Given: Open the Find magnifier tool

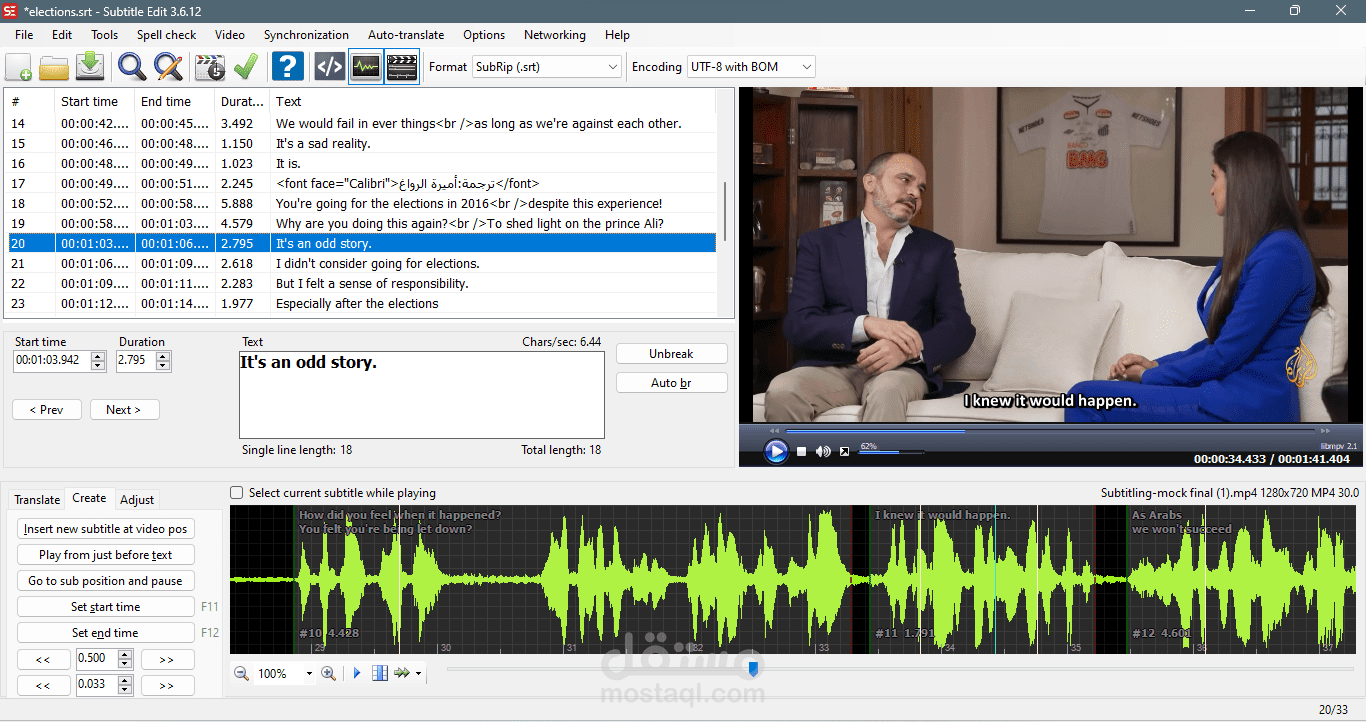Looking at the screenshot, I should pyautogui.click(x=132, y=67).
